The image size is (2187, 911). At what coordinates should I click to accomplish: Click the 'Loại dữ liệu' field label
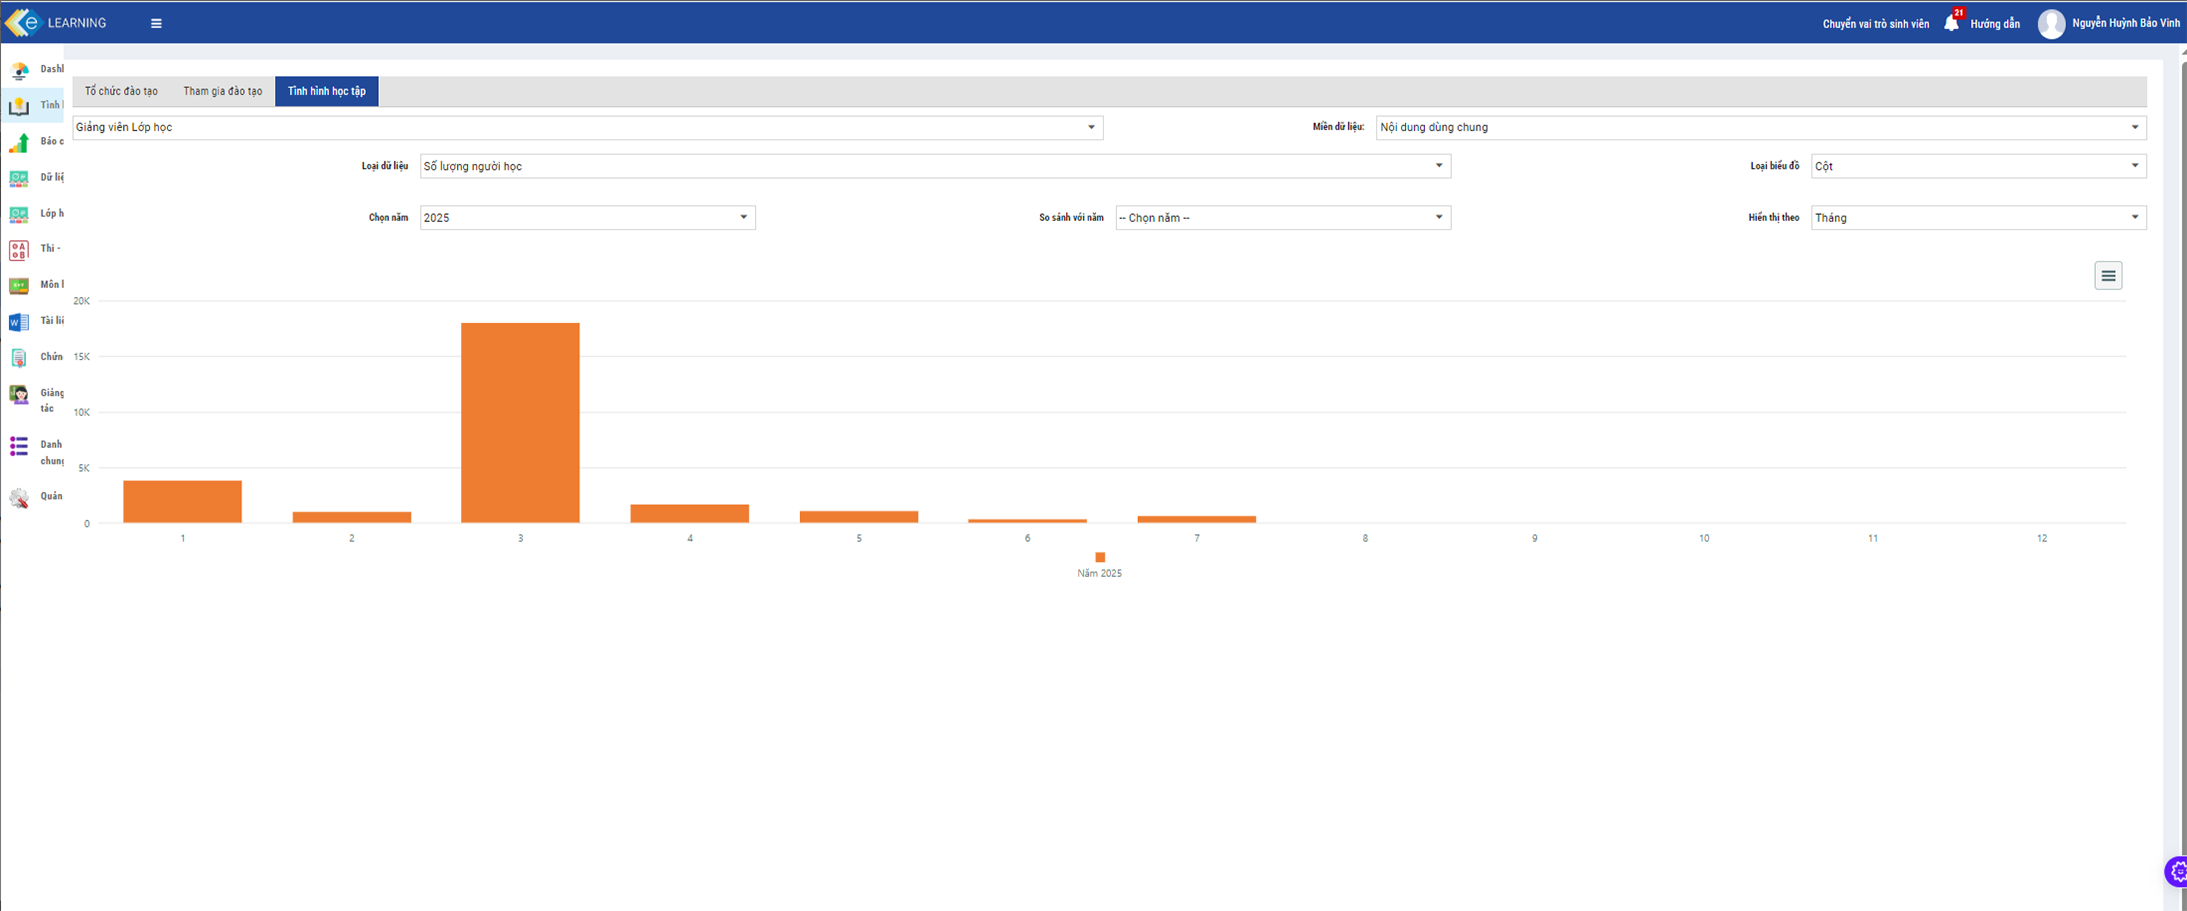point(385,166)
